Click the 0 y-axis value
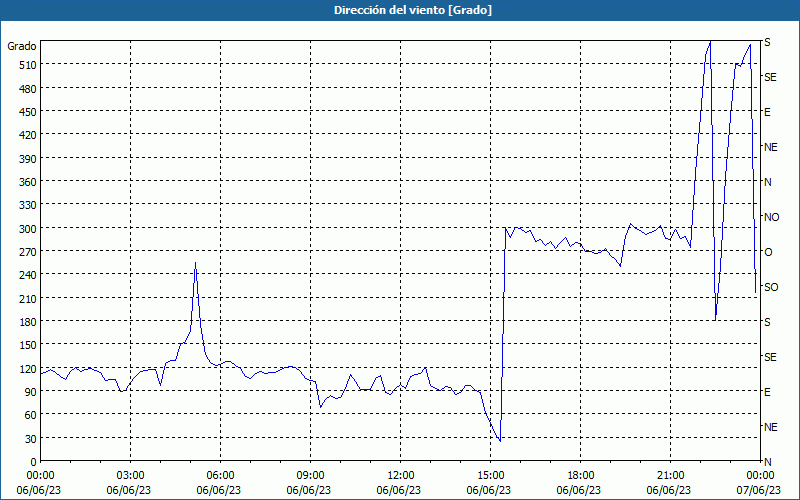Image resolution: width=800 pixels, height=500 pixels. pyautogui.click(x=34, y=462)
